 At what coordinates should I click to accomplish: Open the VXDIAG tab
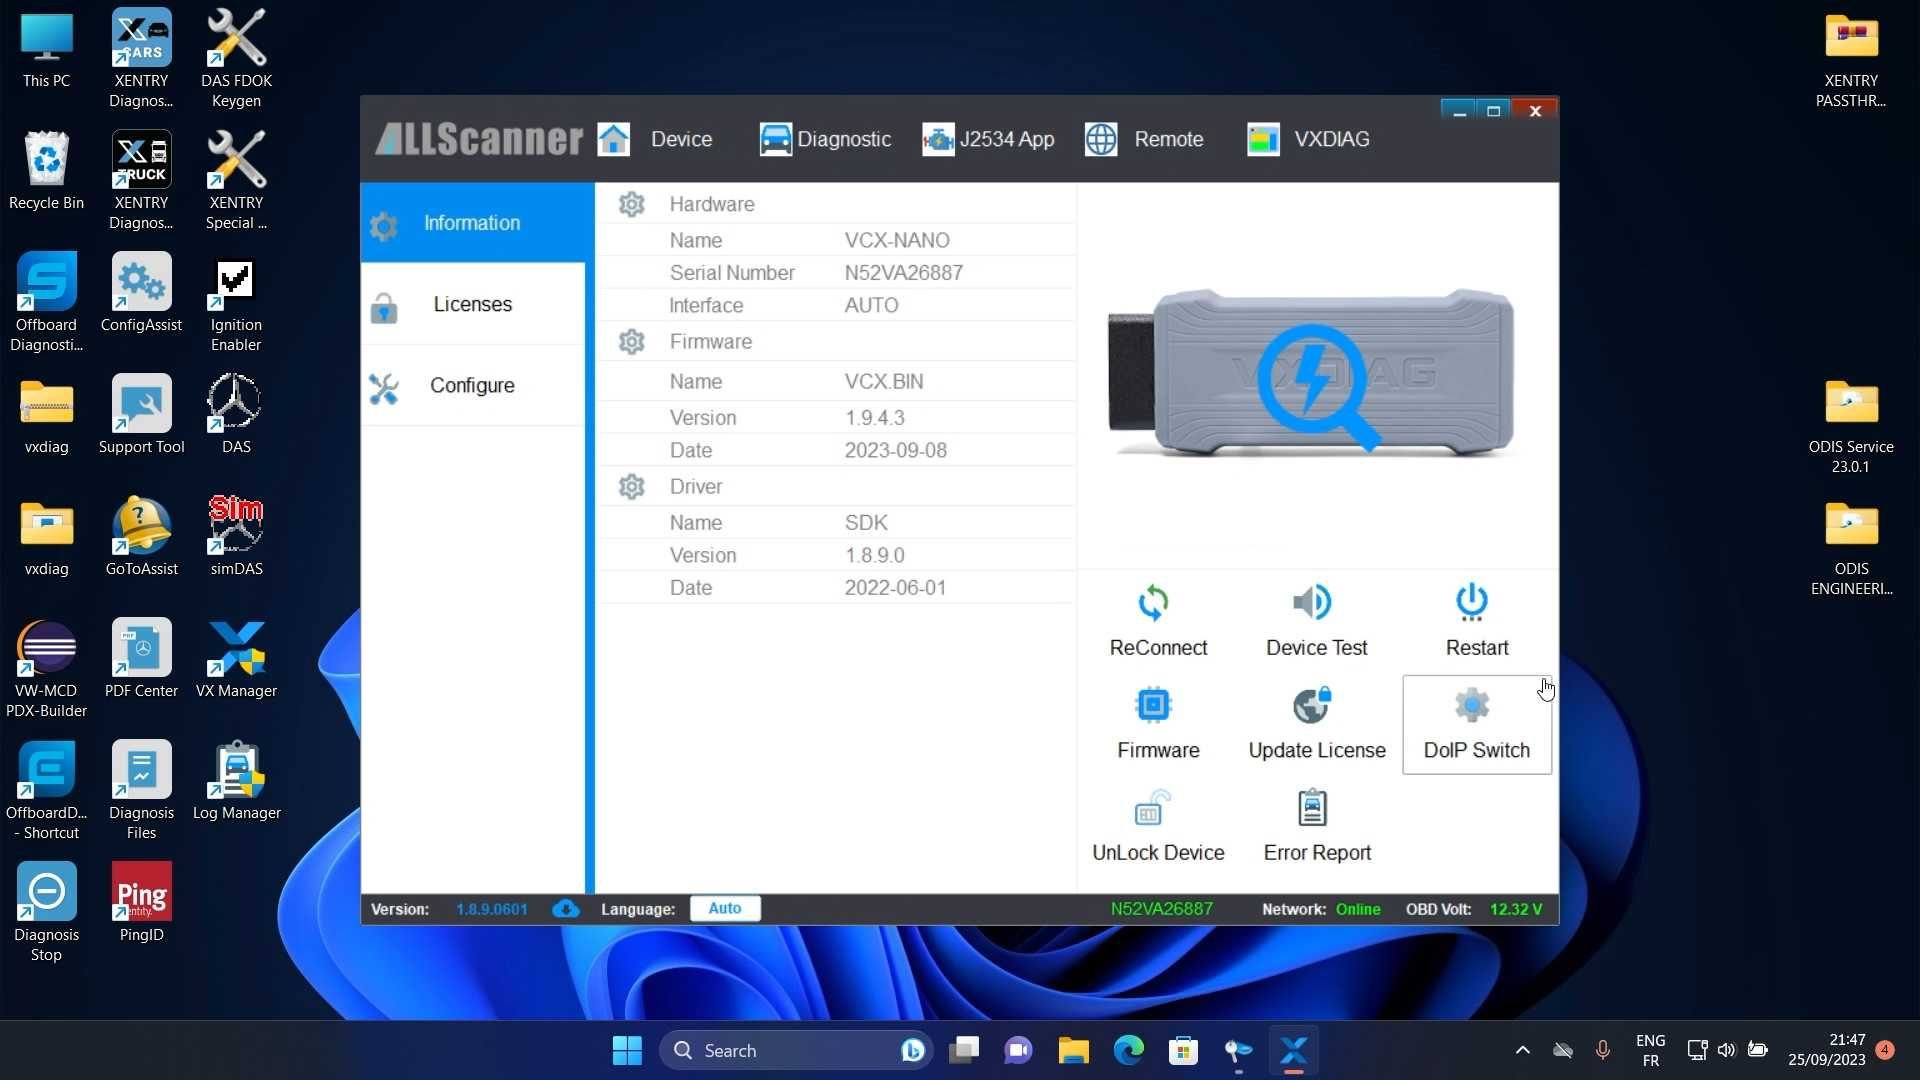1308,139
